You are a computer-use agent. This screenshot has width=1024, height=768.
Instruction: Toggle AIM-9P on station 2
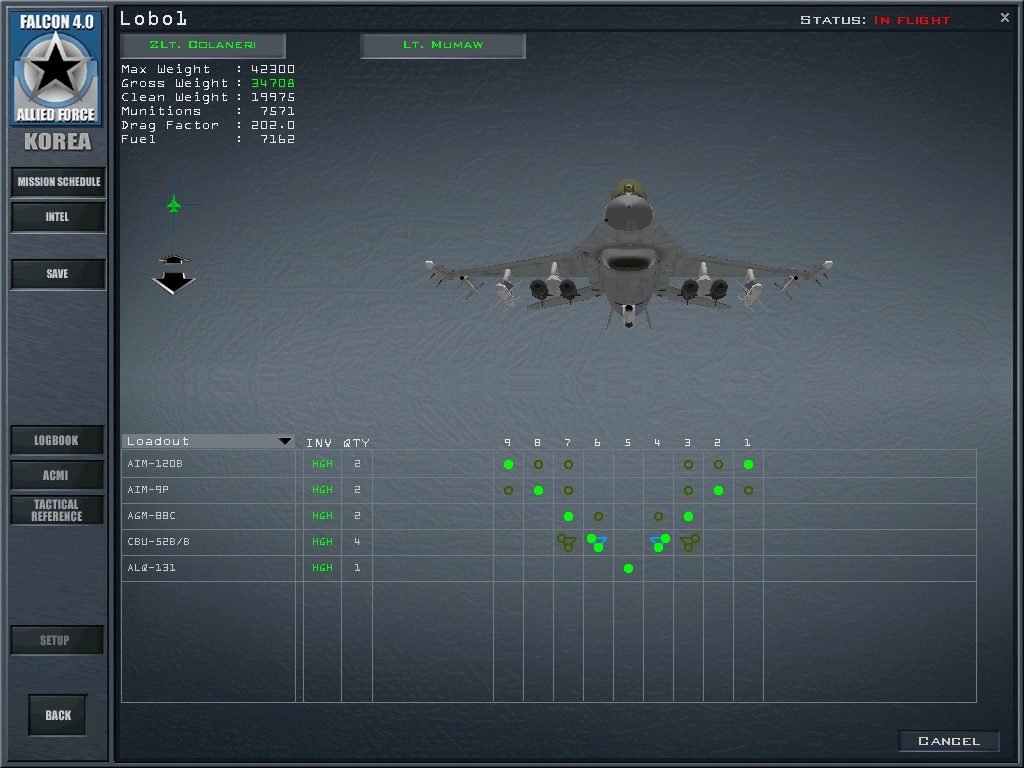[x=718, y=490]
